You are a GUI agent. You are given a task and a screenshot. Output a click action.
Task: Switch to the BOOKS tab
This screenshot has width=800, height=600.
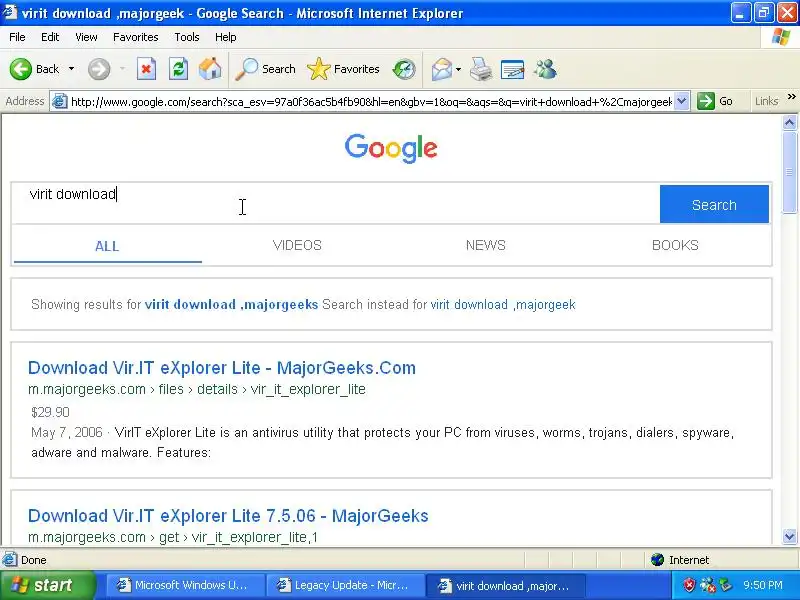point(675,245)
